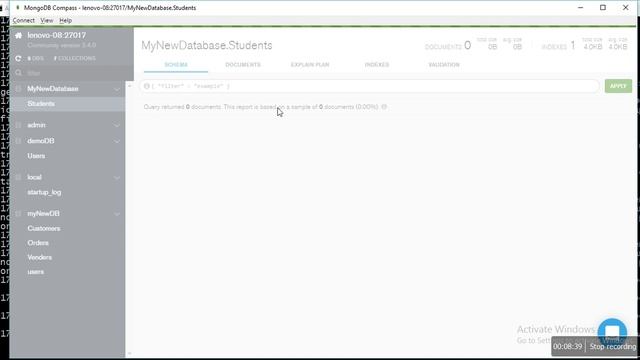Click the home icon beside lenovo-08:27017

18,36
